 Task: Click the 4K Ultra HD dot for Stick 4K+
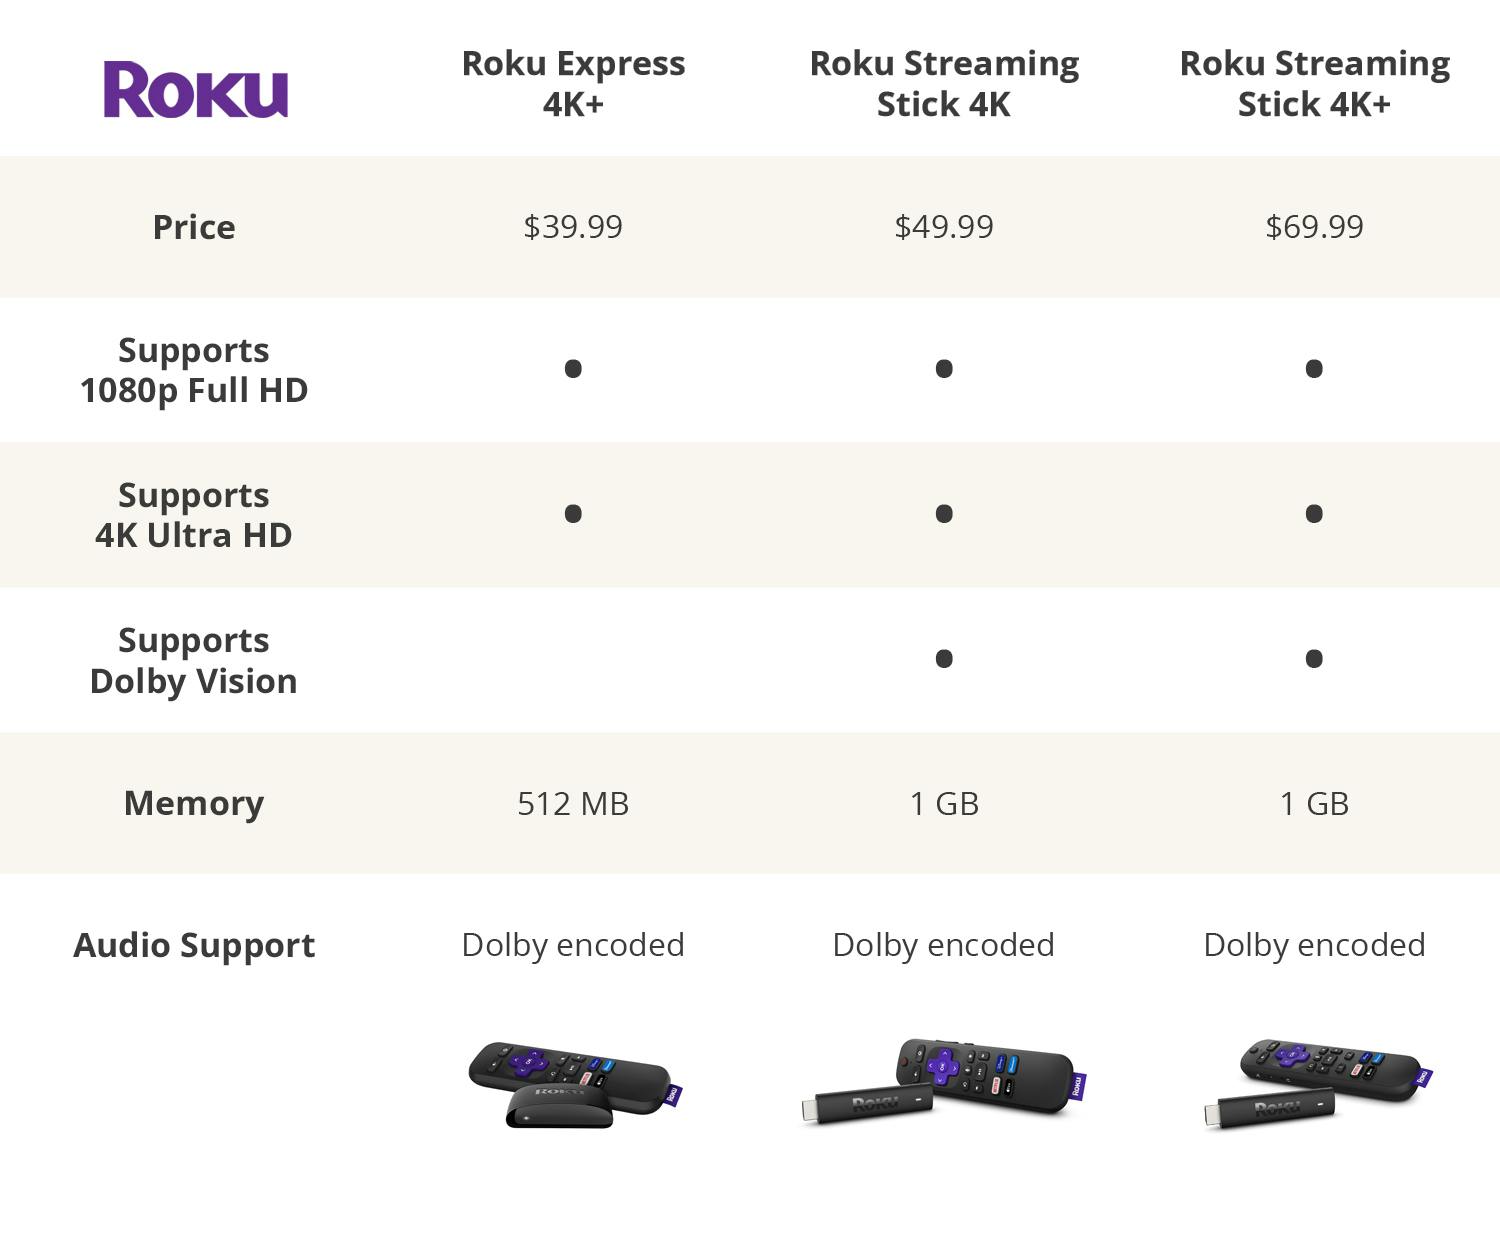[x=1314, y=514]
